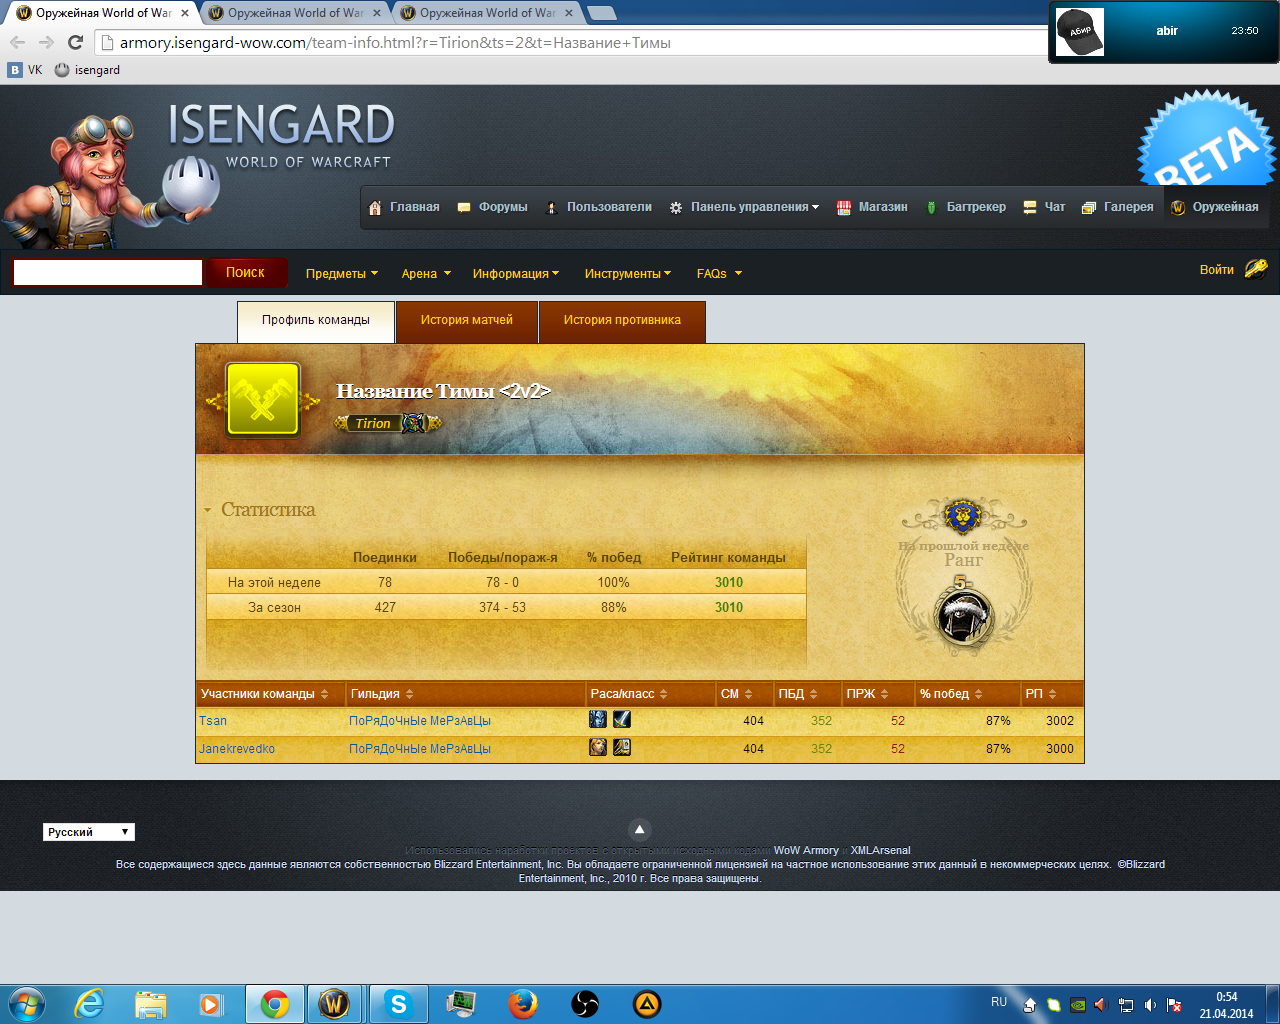Open the media player taskbar icon
1280x1024 pixels.
(211, 1004)
